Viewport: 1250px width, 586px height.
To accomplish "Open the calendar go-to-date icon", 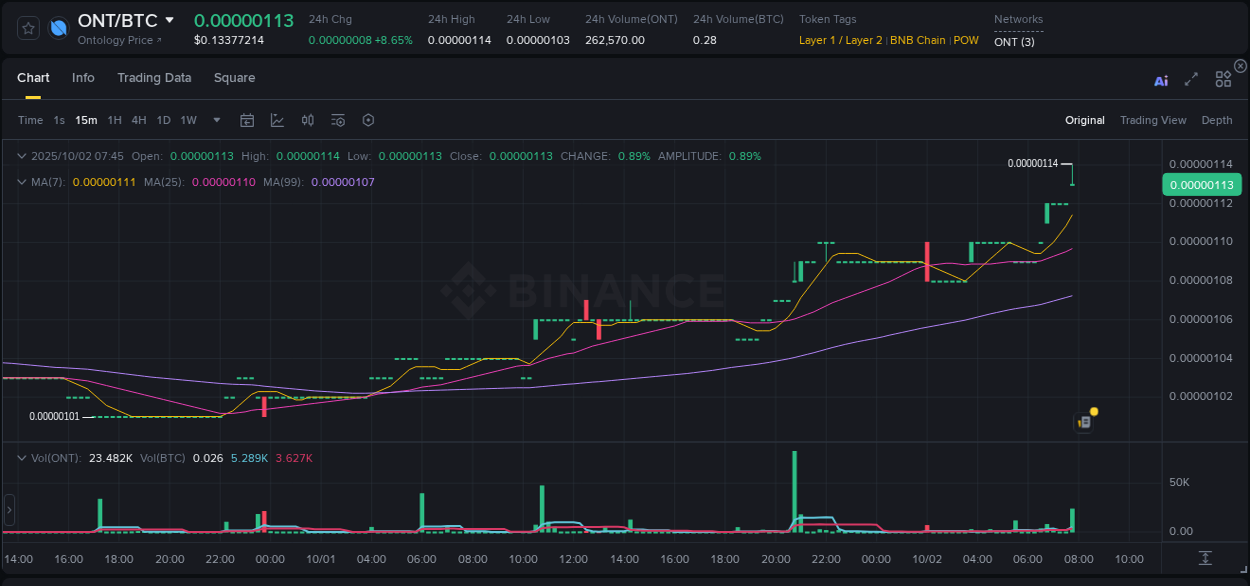I will [x=247, y=120].
